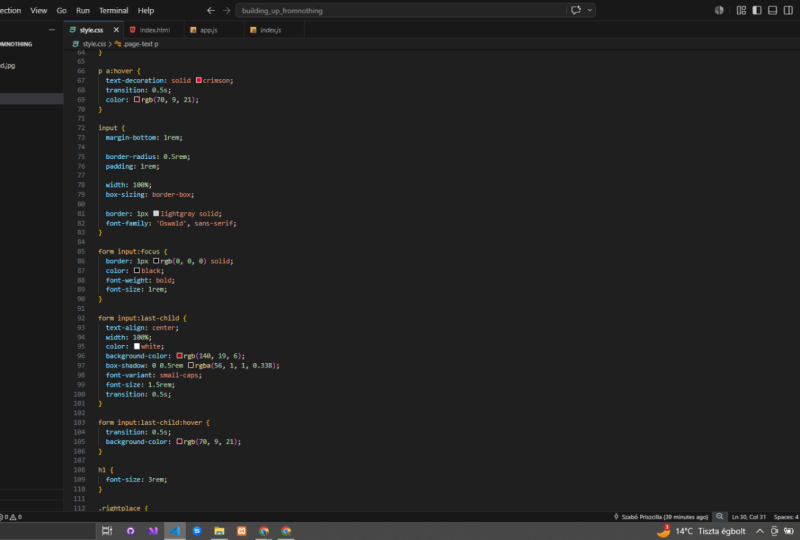Expand the system tray hidden icons chevron

tap(760, 531)
